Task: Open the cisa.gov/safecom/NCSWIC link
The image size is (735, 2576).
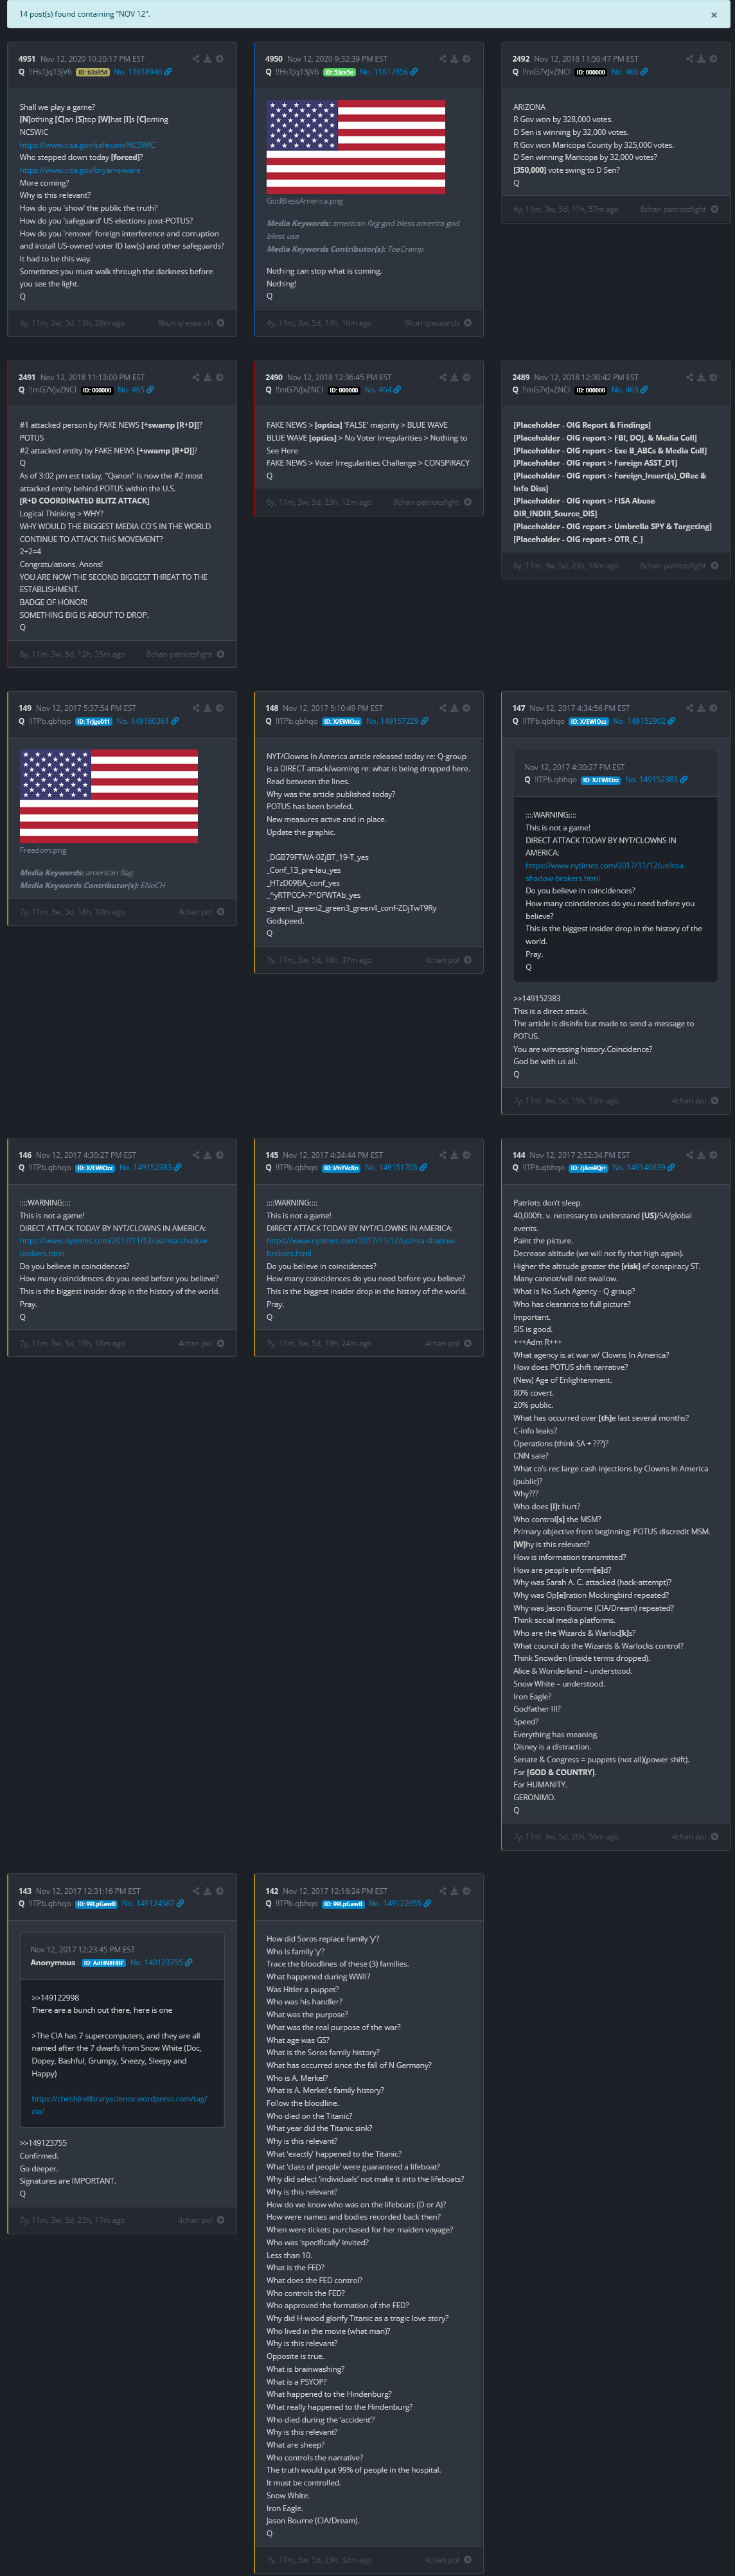Action: tap(87, 145)
